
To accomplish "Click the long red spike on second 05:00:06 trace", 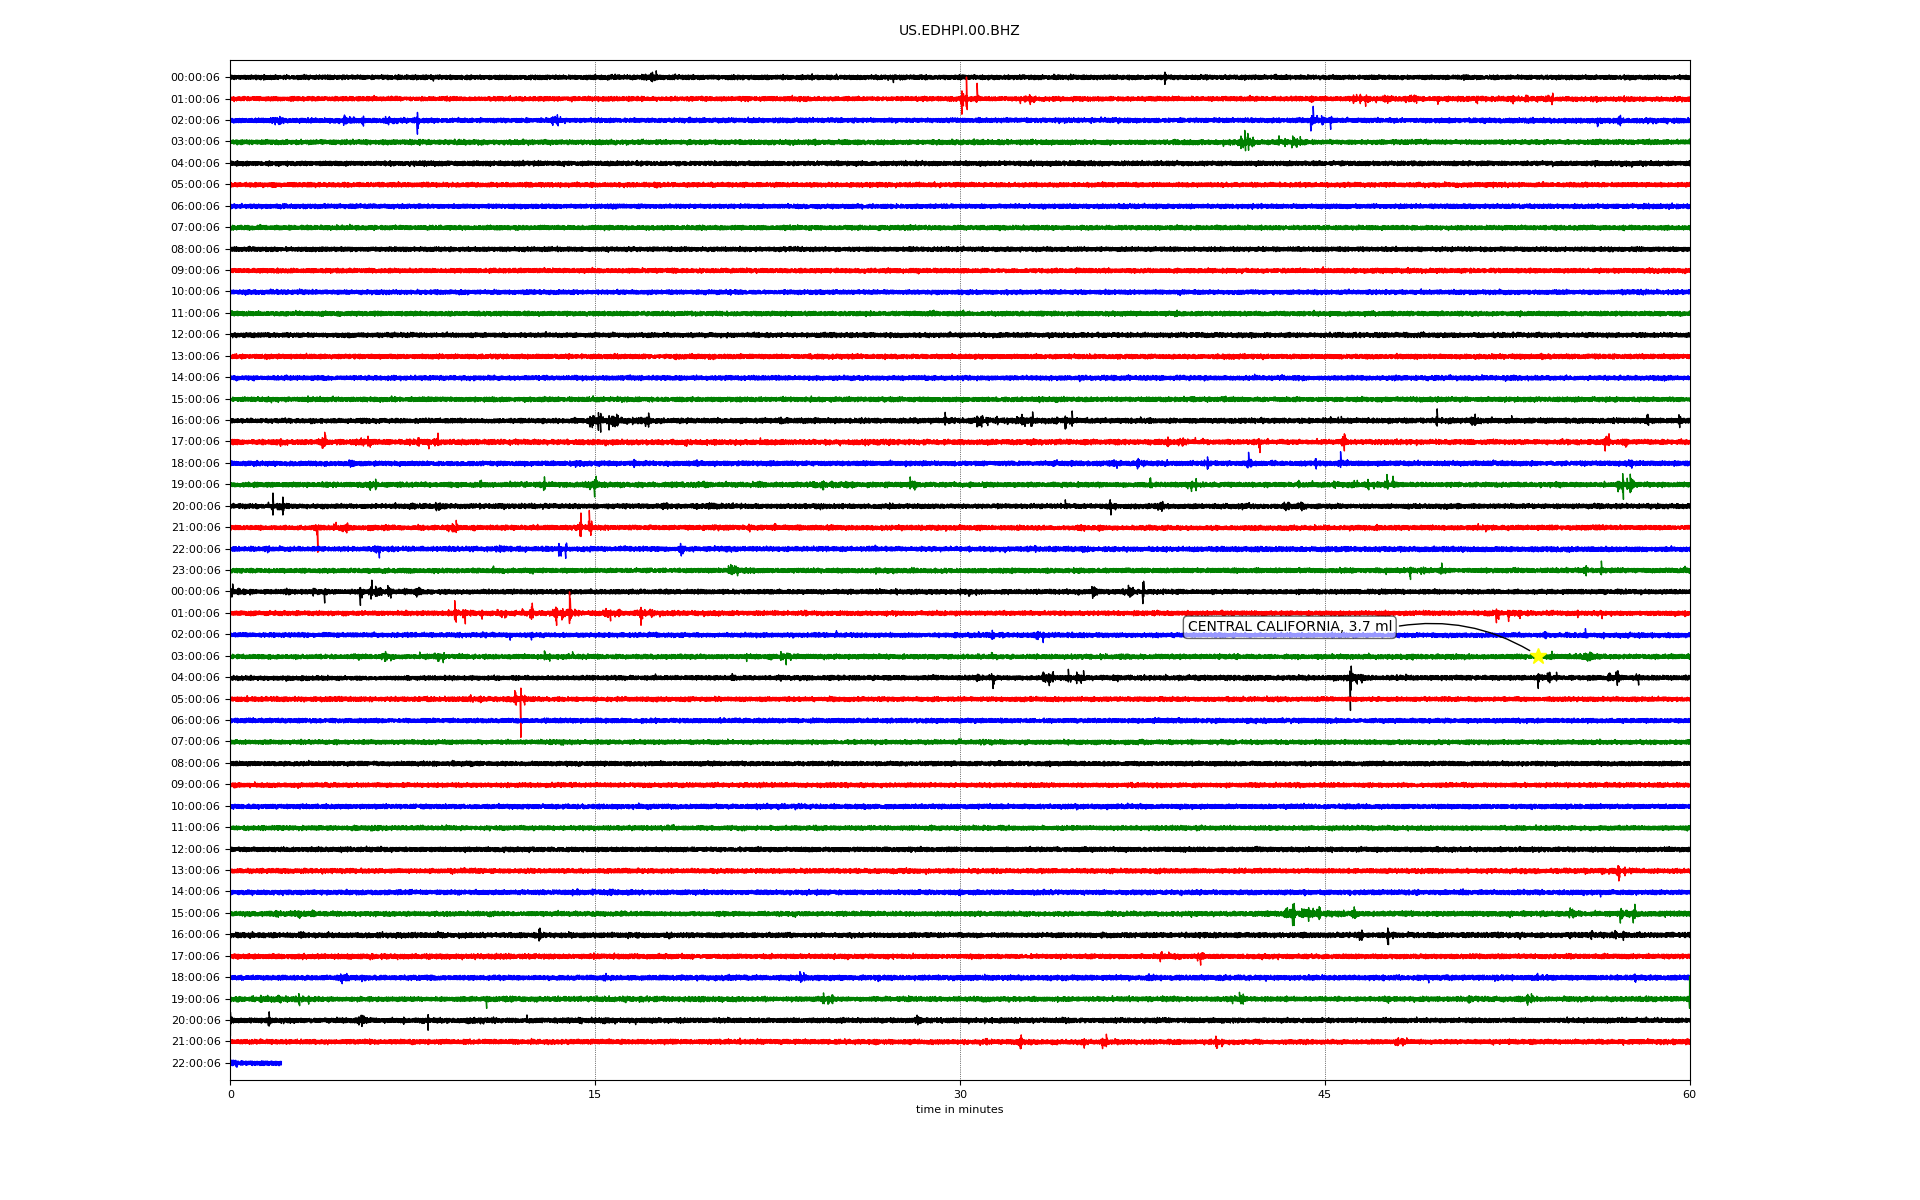I will click(520, 712).
